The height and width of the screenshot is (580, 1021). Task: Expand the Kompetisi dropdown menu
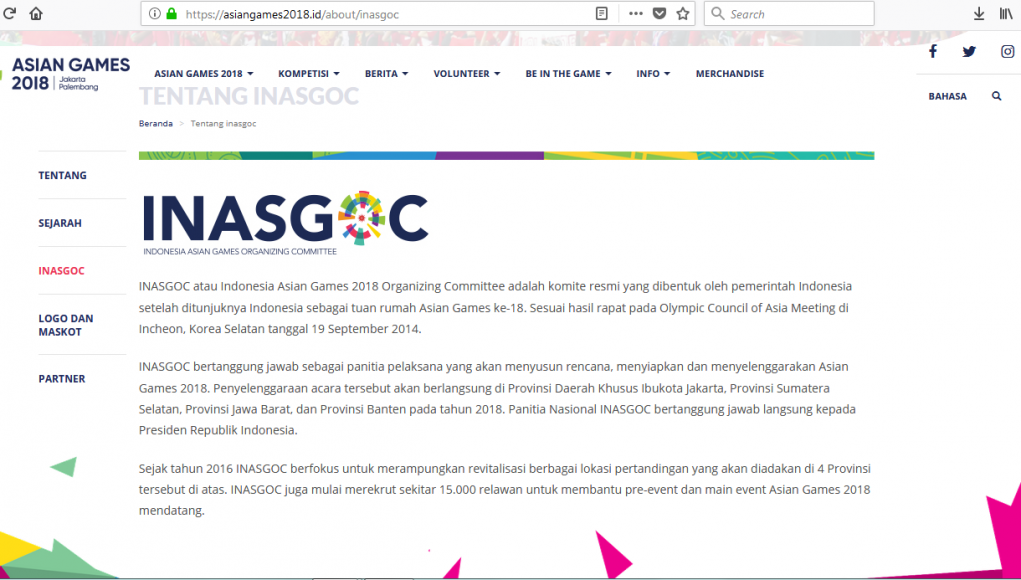point(309,74)
